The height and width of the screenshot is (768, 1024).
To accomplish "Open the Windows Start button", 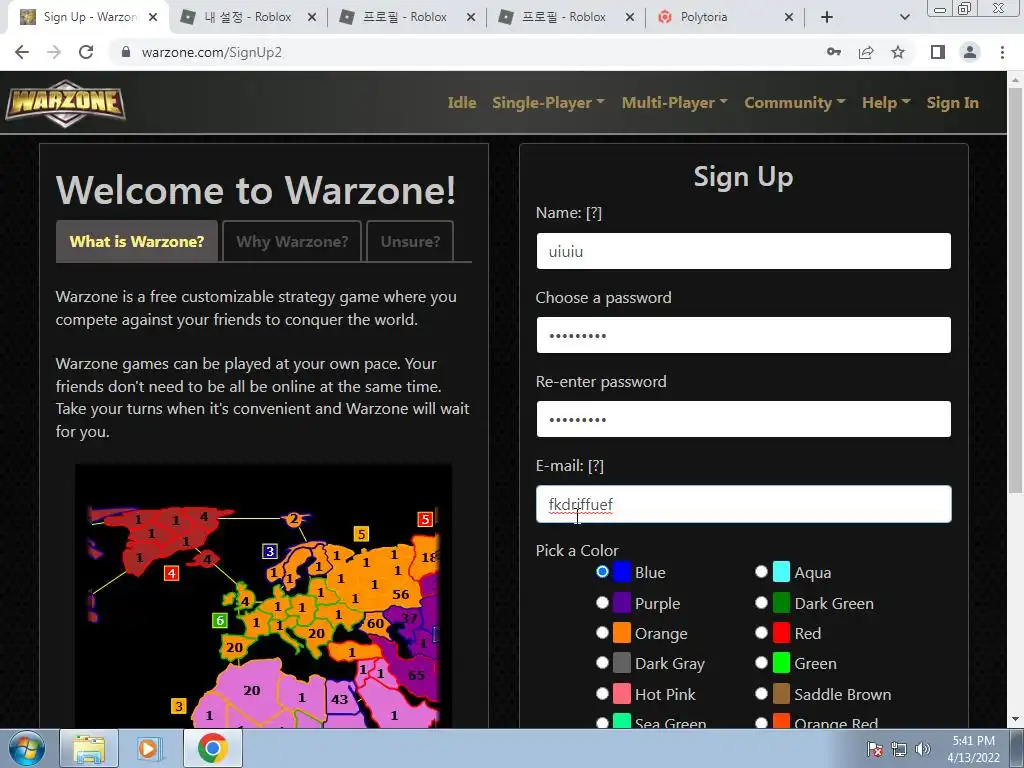I will [26, 748].
